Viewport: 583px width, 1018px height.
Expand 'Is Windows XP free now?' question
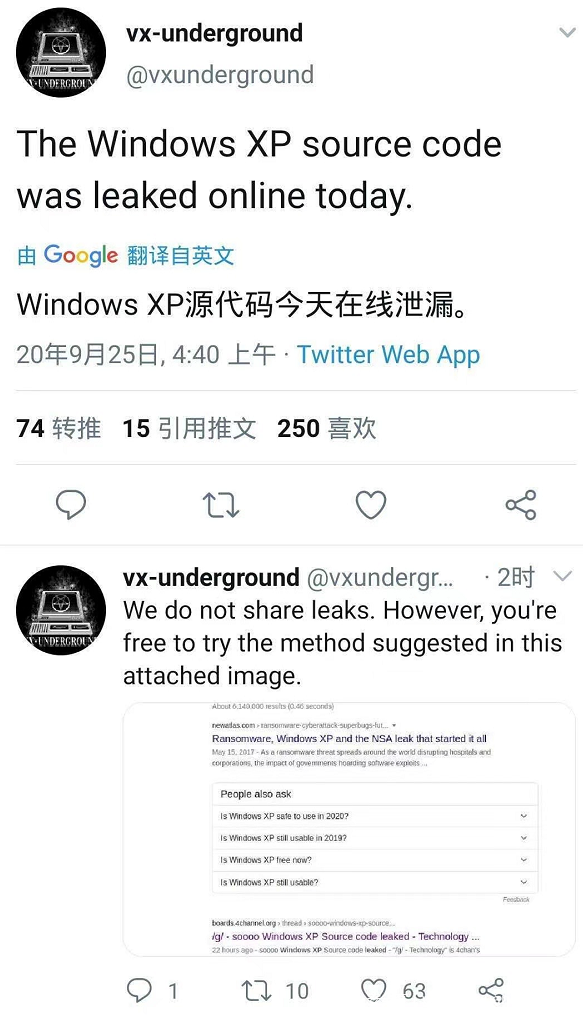(375, 860)
